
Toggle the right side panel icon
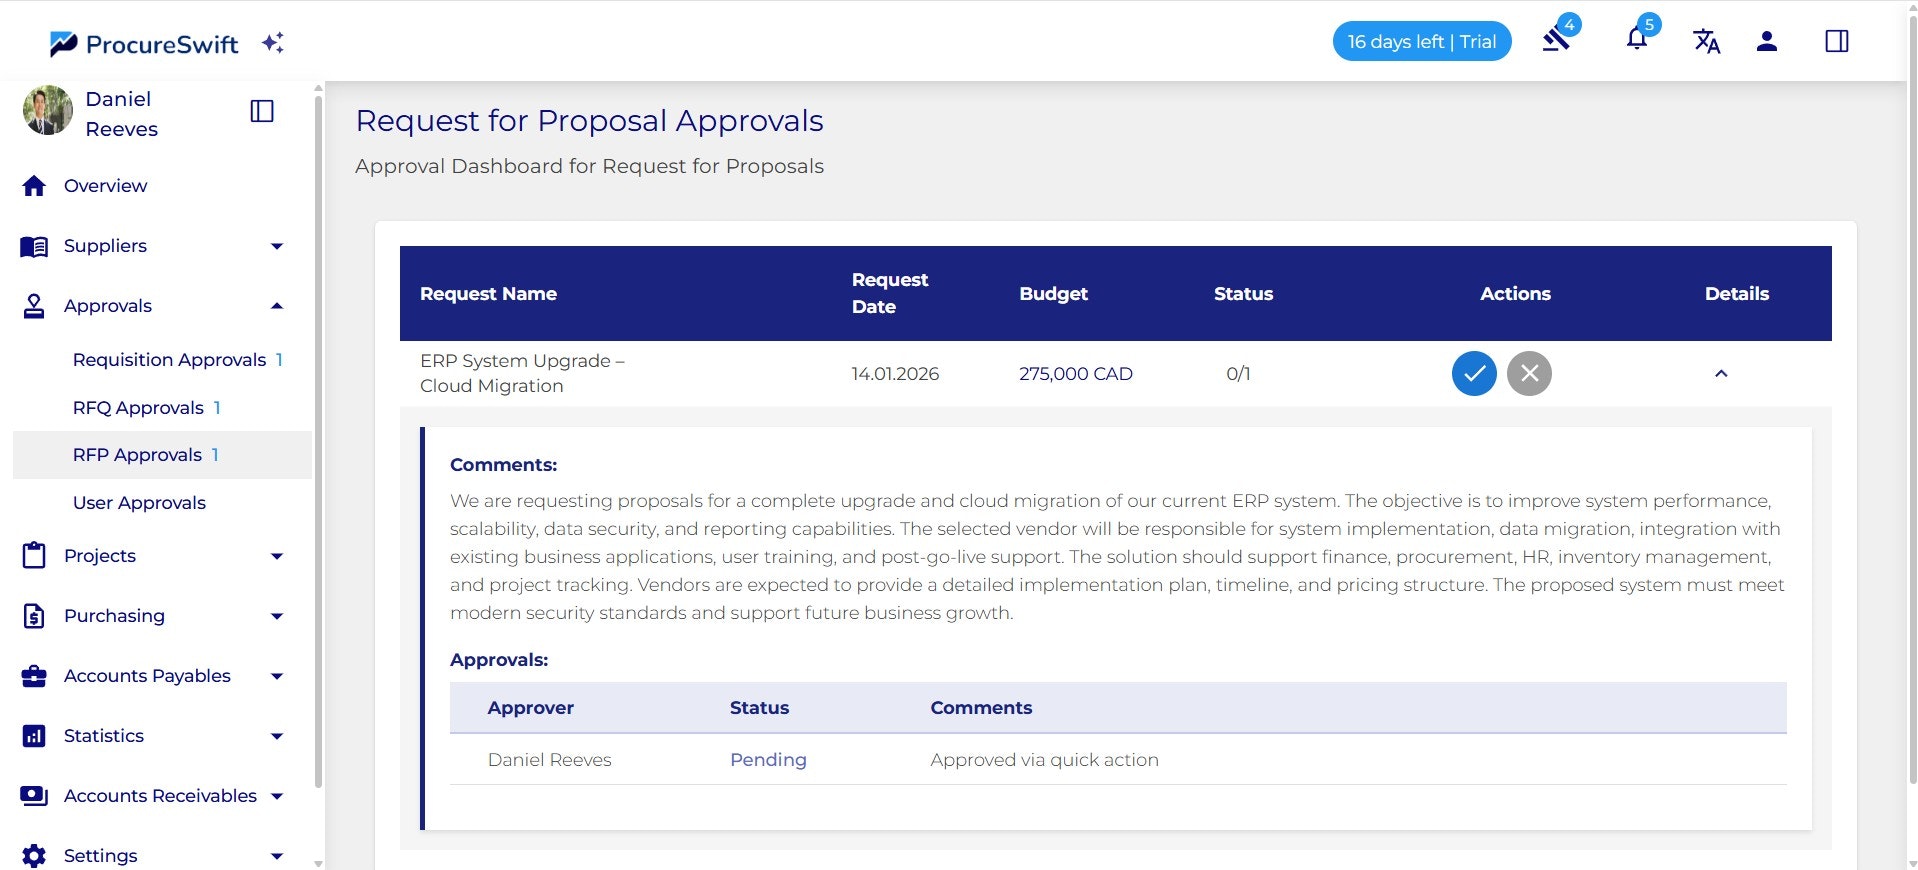[1837, 41]
